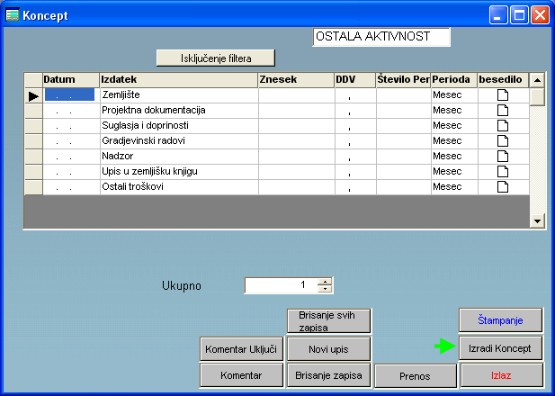555x396 pixels.
Task: Click the Prenos button
Action: click(x=415, y=376)
